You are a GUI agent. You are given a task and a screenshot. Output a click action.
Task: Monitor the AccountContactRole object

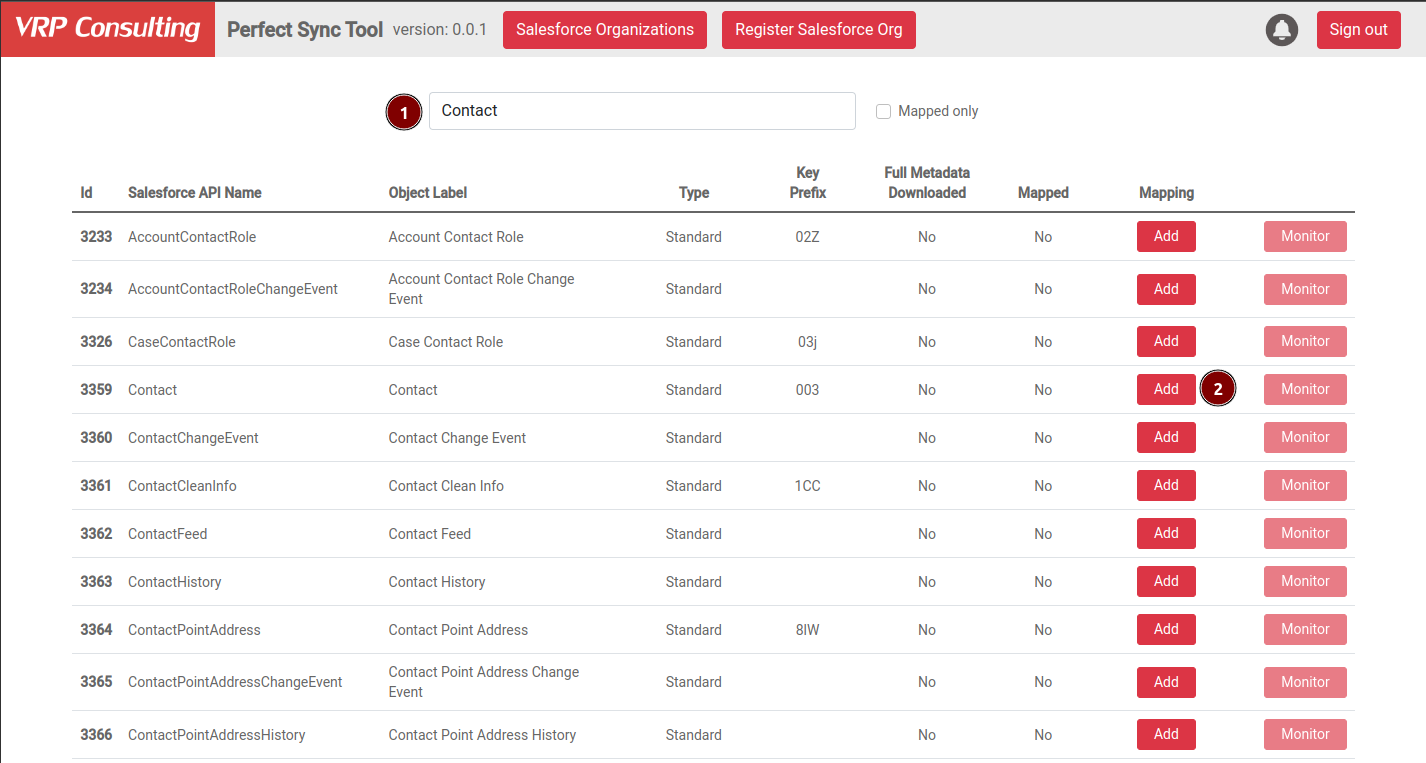pyautogui.click(x=1305, y=236)
